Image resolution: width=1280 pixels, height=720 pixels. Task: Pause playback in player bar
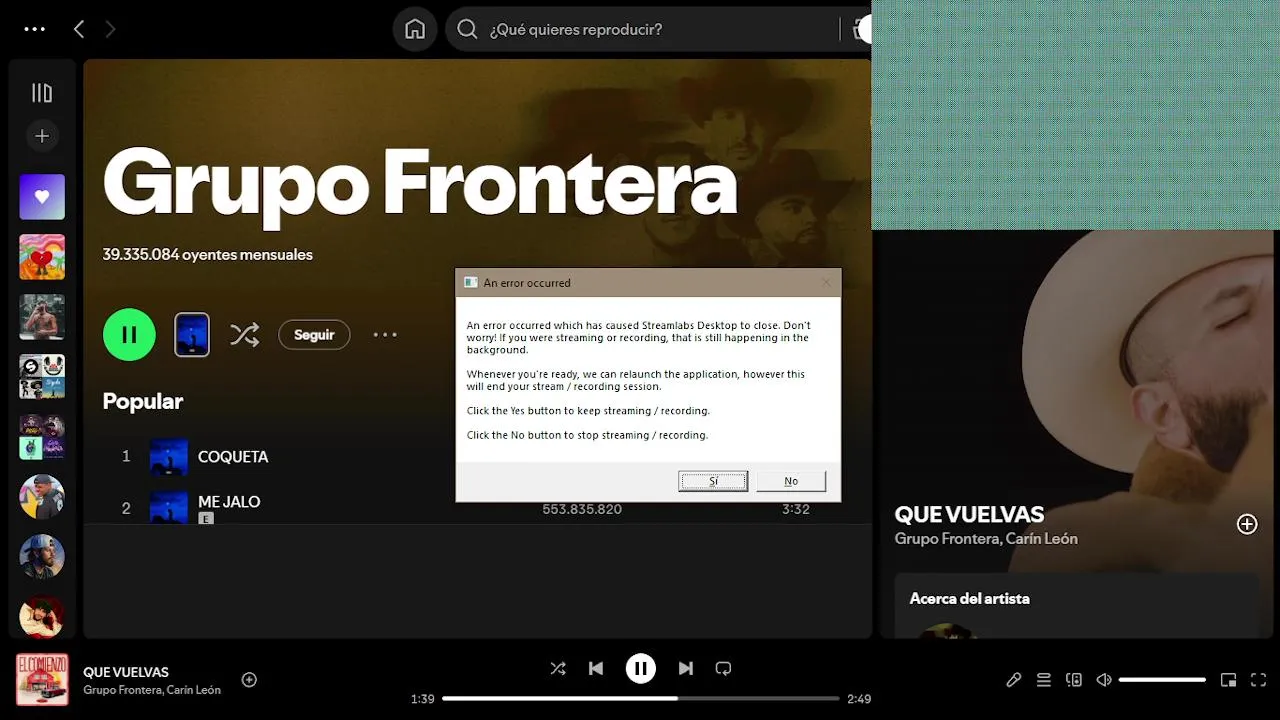point(641,668)
